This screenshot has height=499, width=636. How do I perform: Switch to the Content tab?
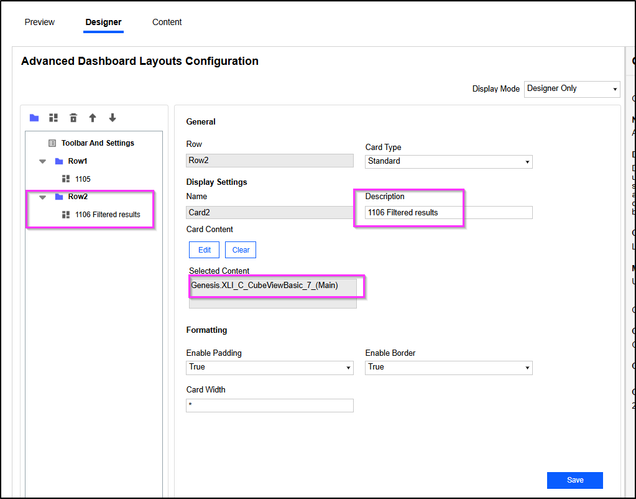coord(167,22)
